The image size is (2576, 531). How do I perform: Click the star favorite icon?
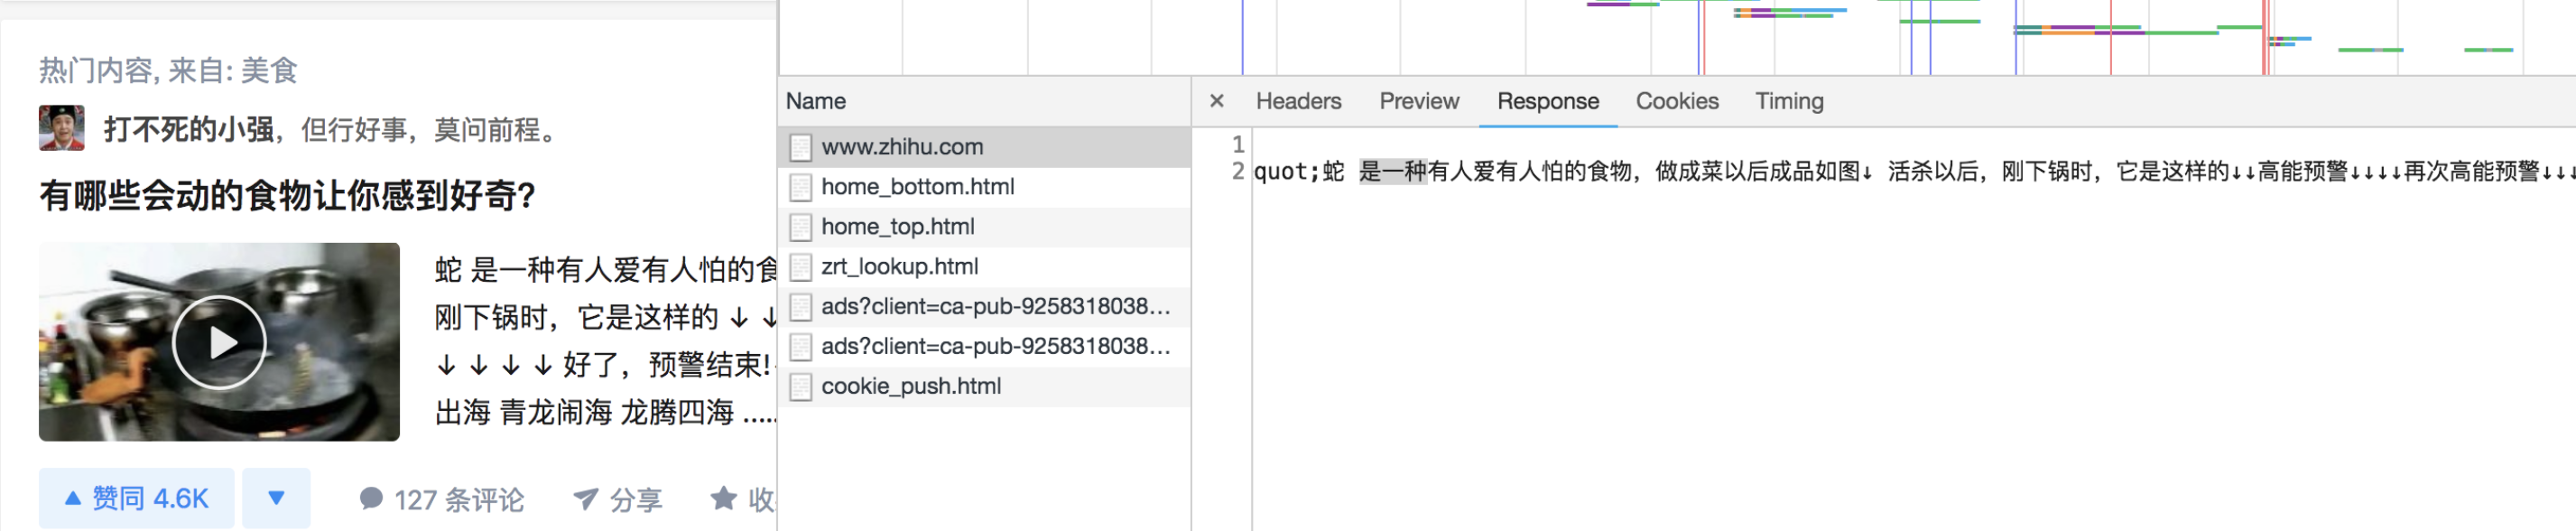[x=723, y=498]
